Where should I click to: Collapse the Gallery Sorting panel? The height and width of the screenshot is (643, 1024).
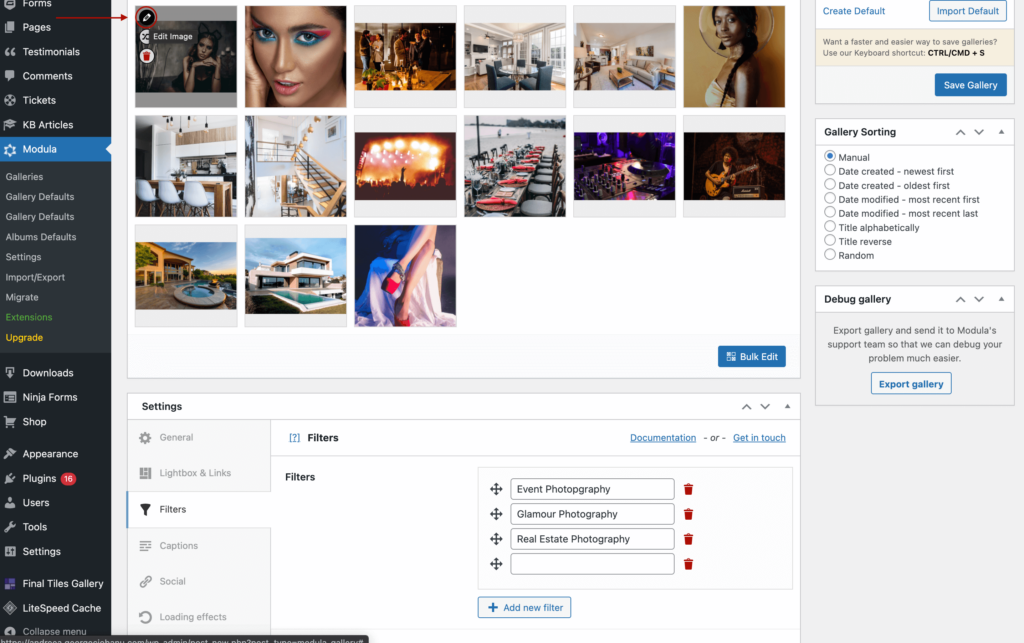(x=1001, y=131)
